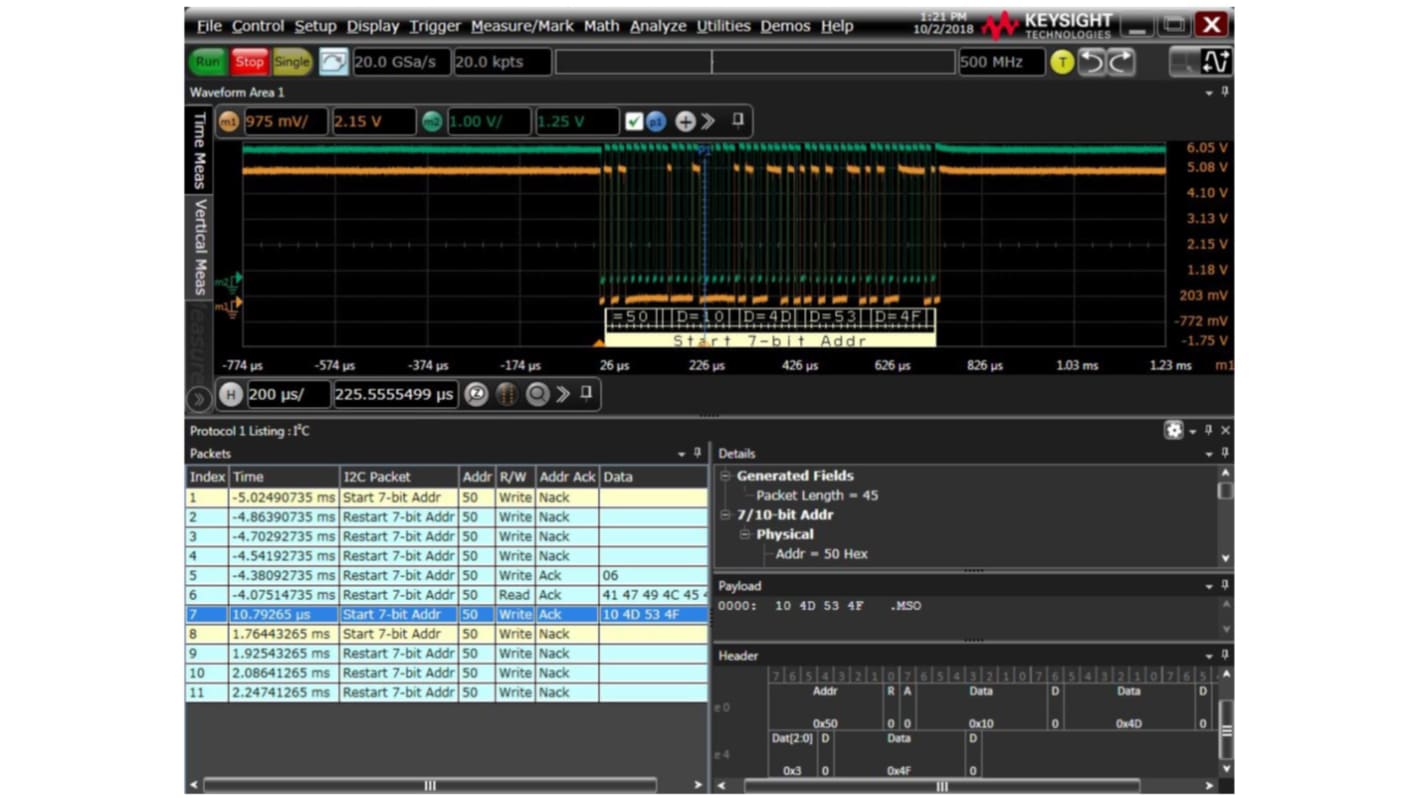
Task: Select packet row 6 with Read
Action: (x=447, y=595)
